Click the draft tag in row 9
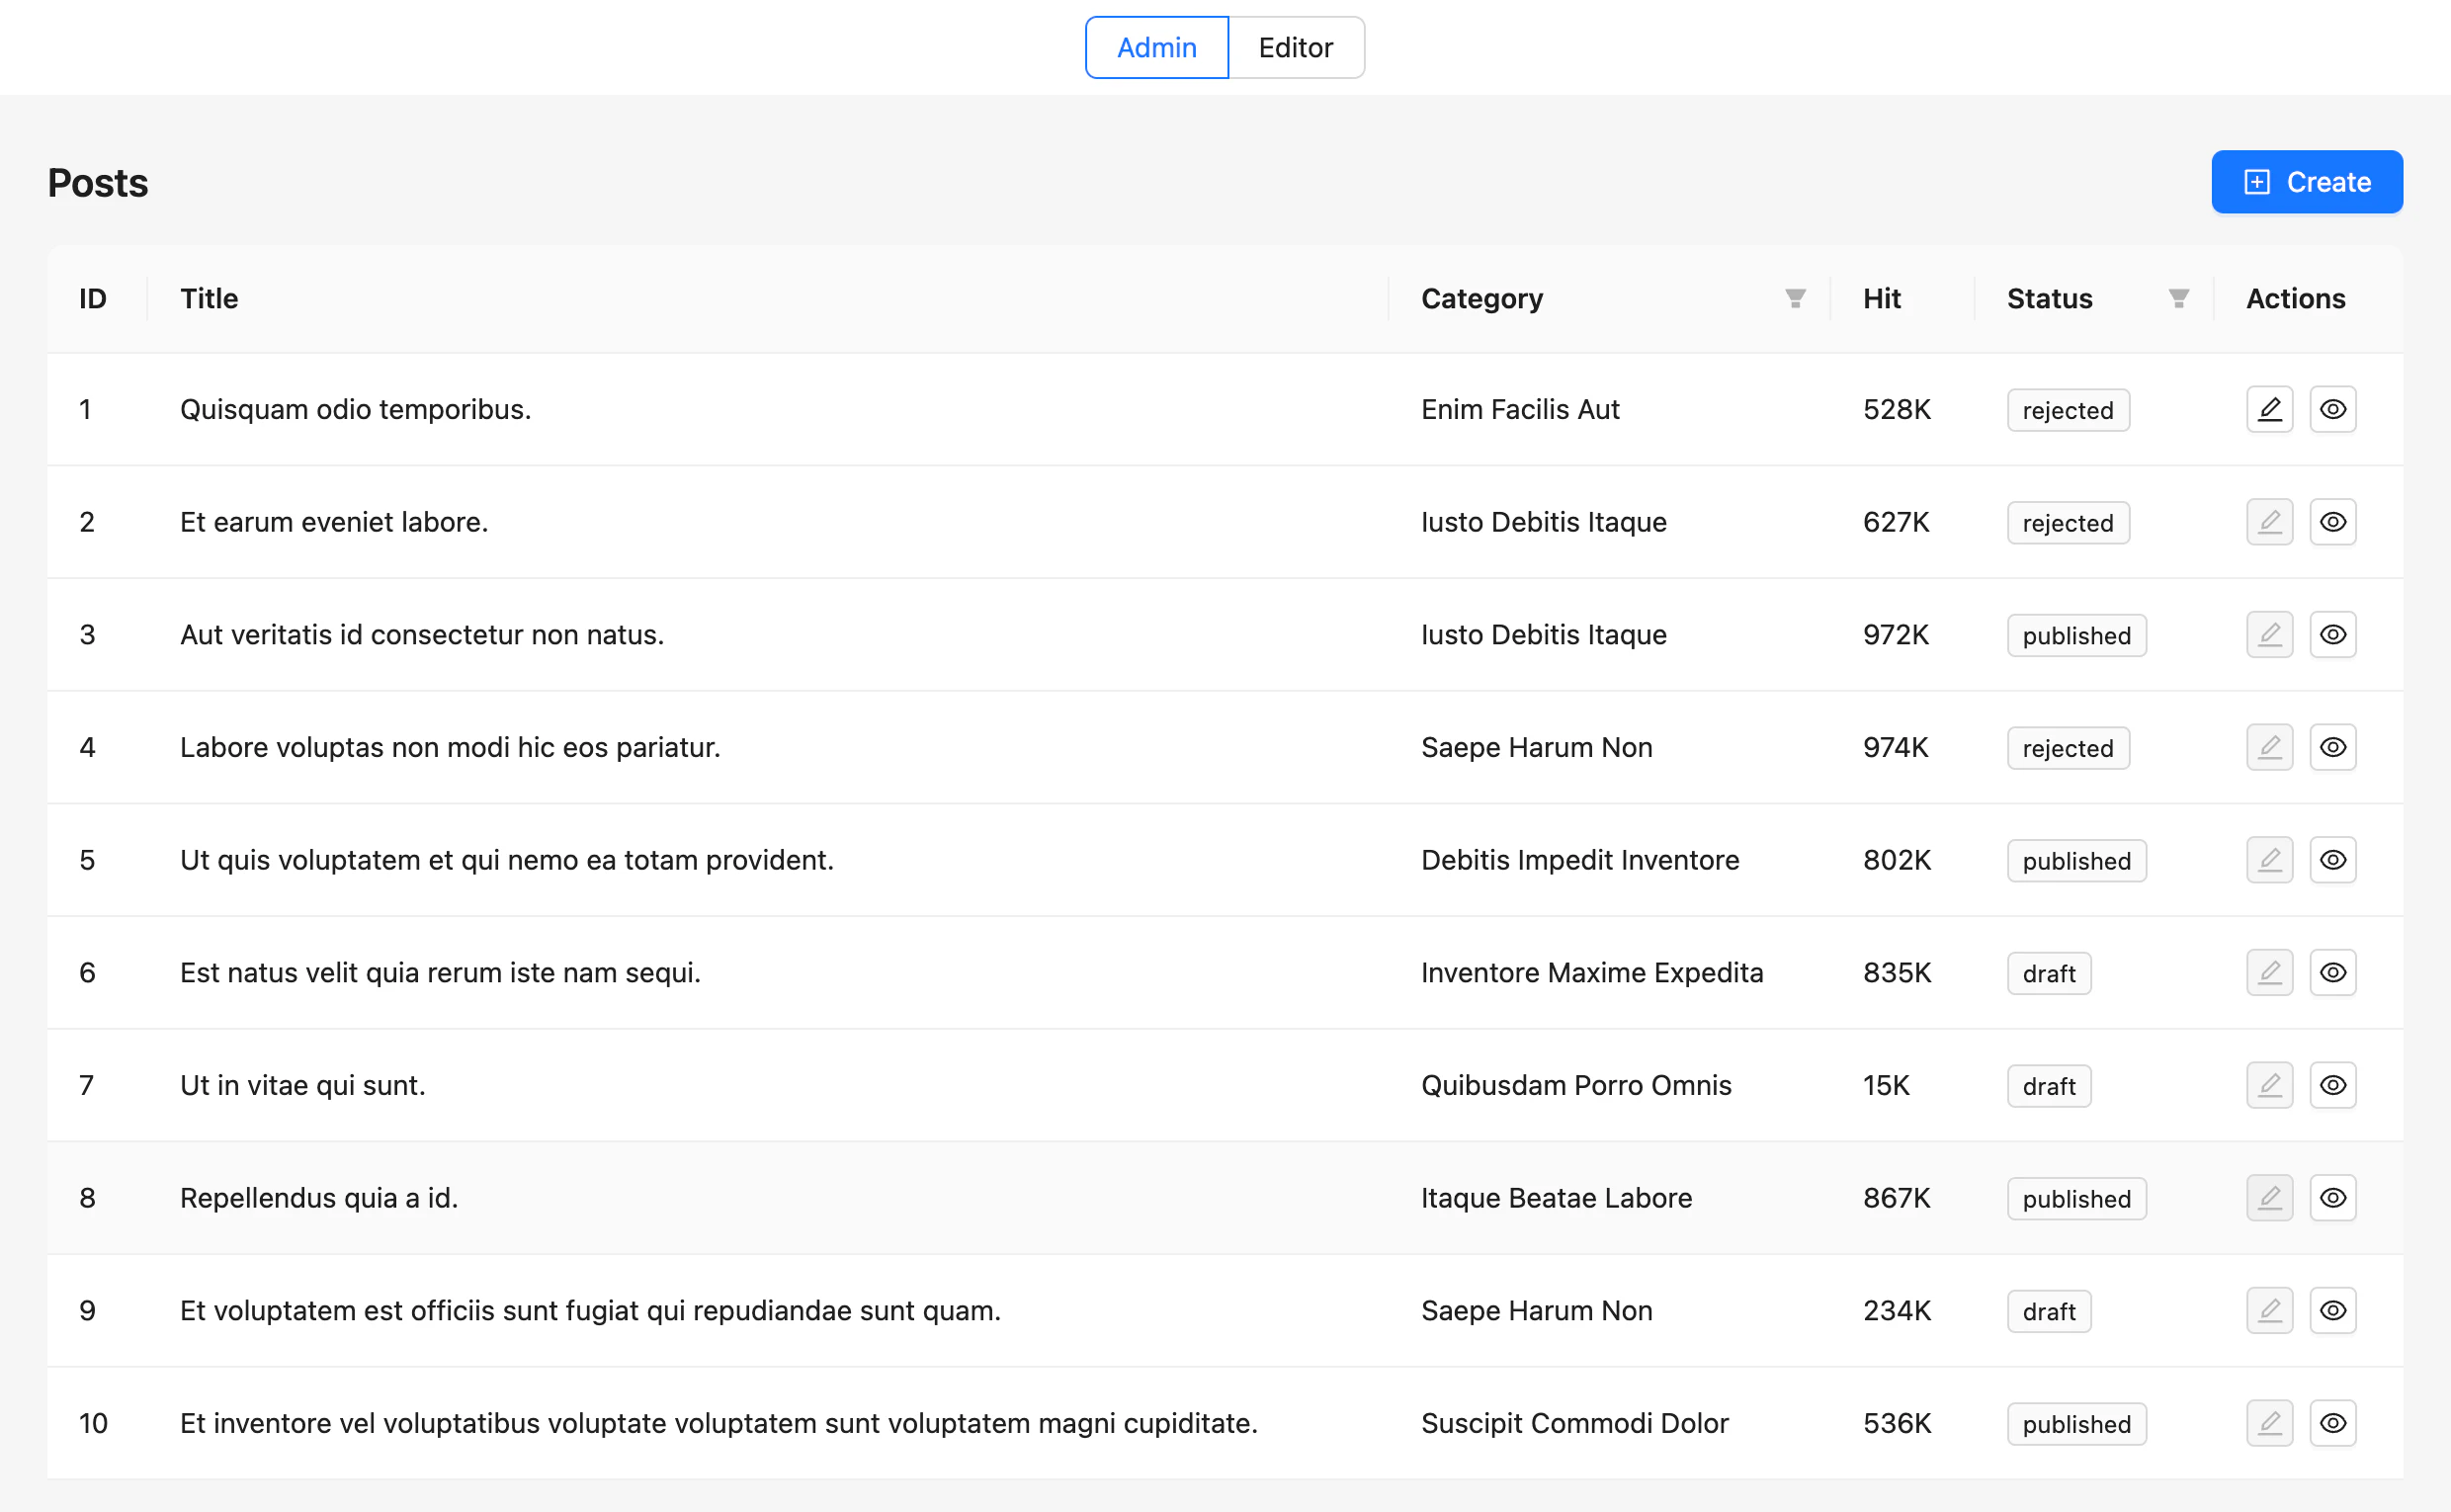 click(2049, 1312)
